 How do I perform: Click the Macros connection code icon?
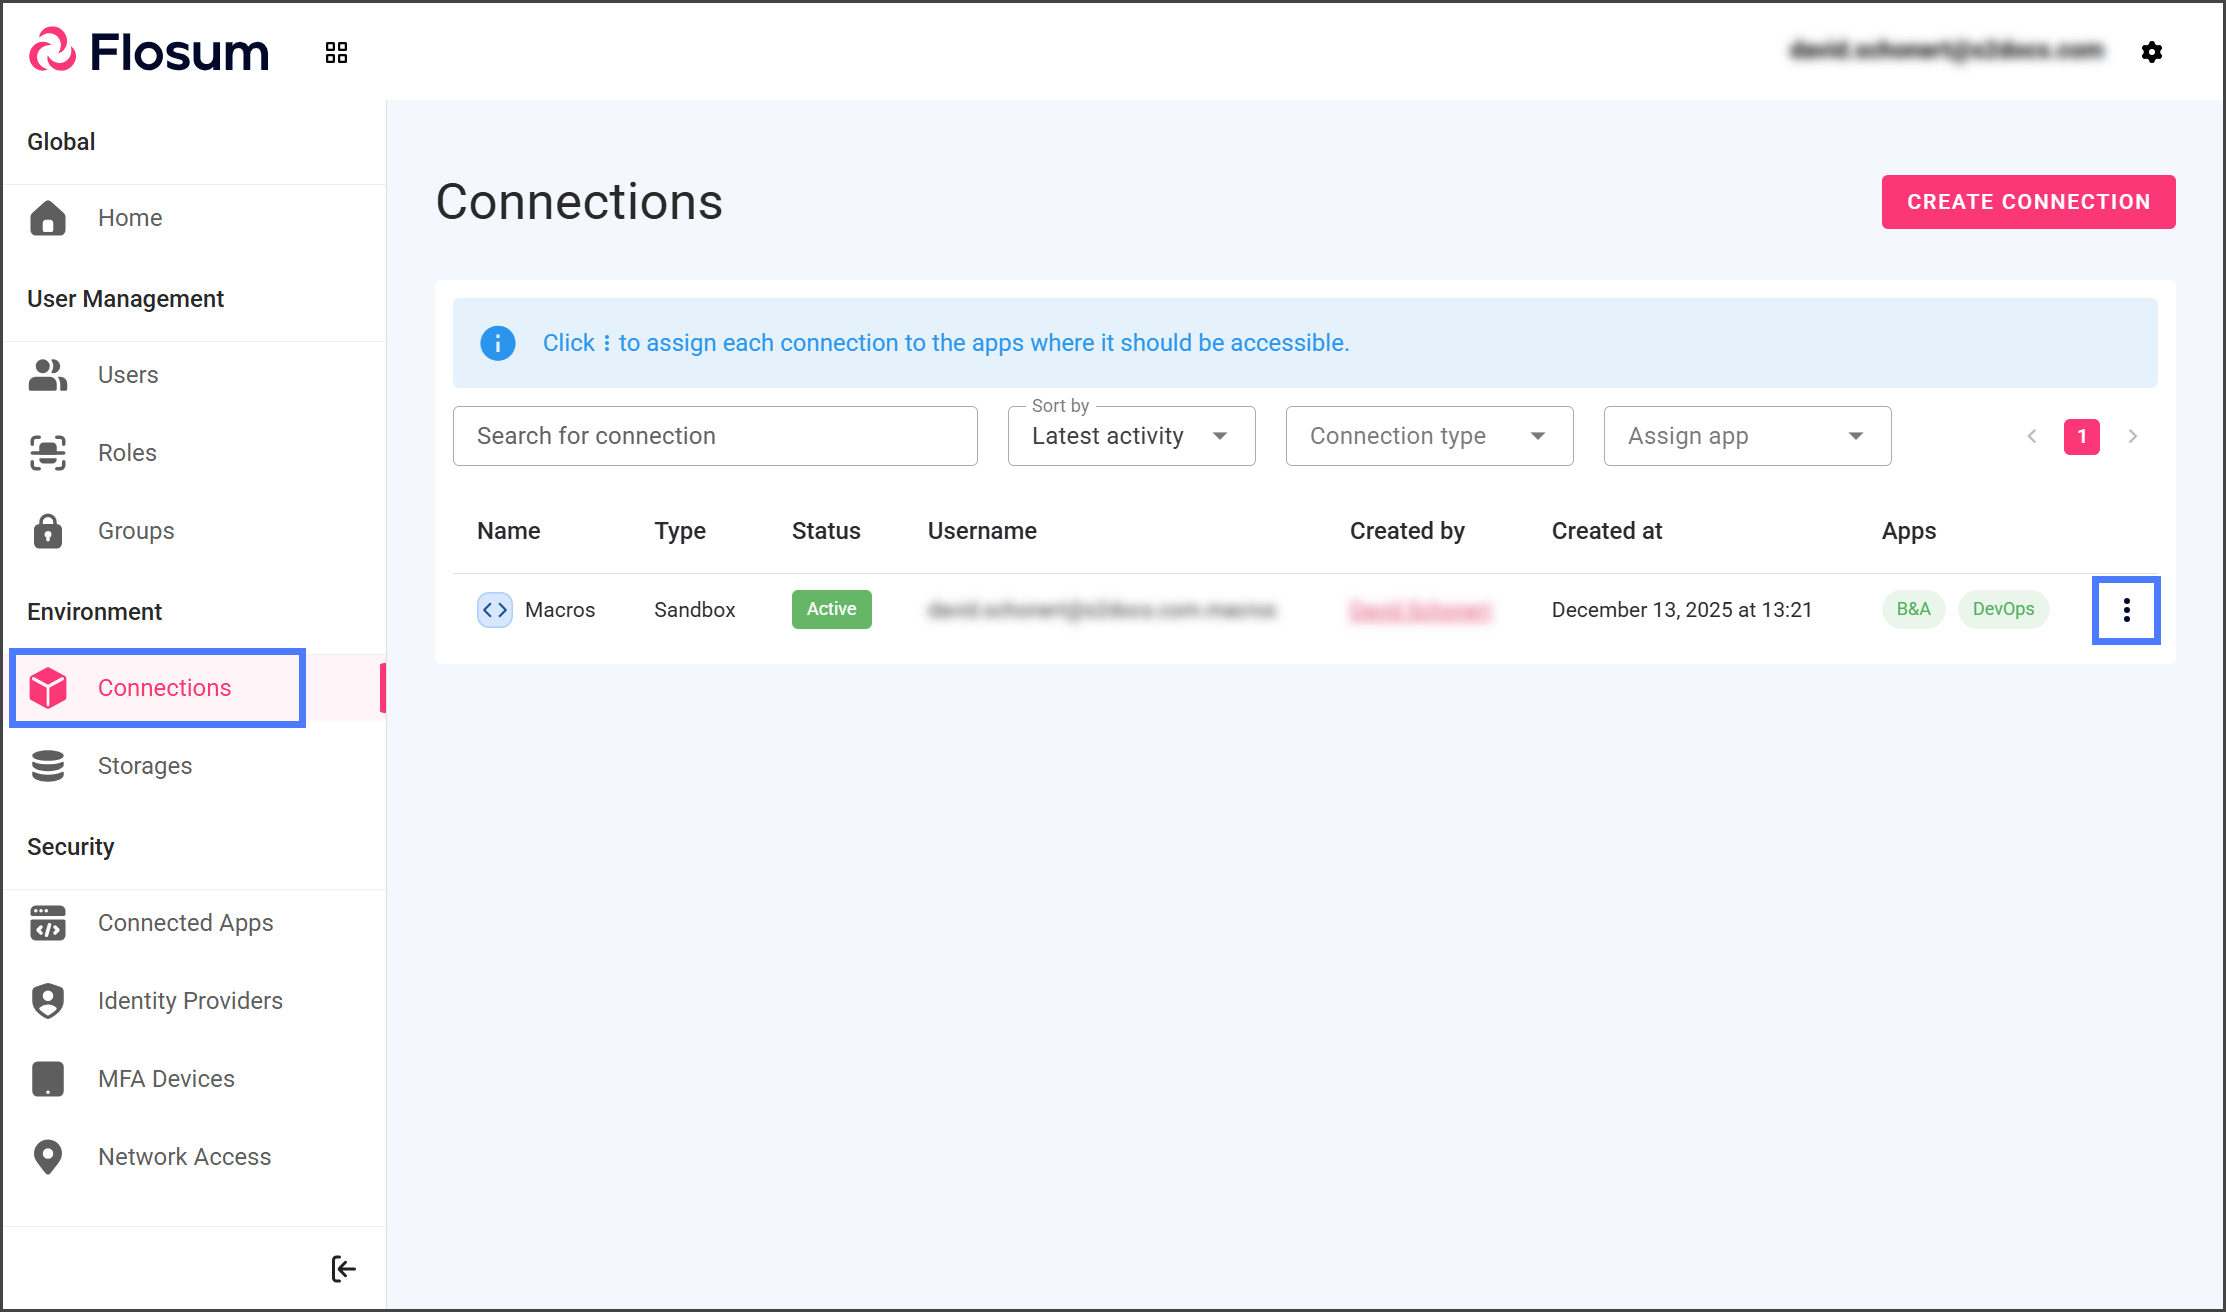[x=494, y=610]
